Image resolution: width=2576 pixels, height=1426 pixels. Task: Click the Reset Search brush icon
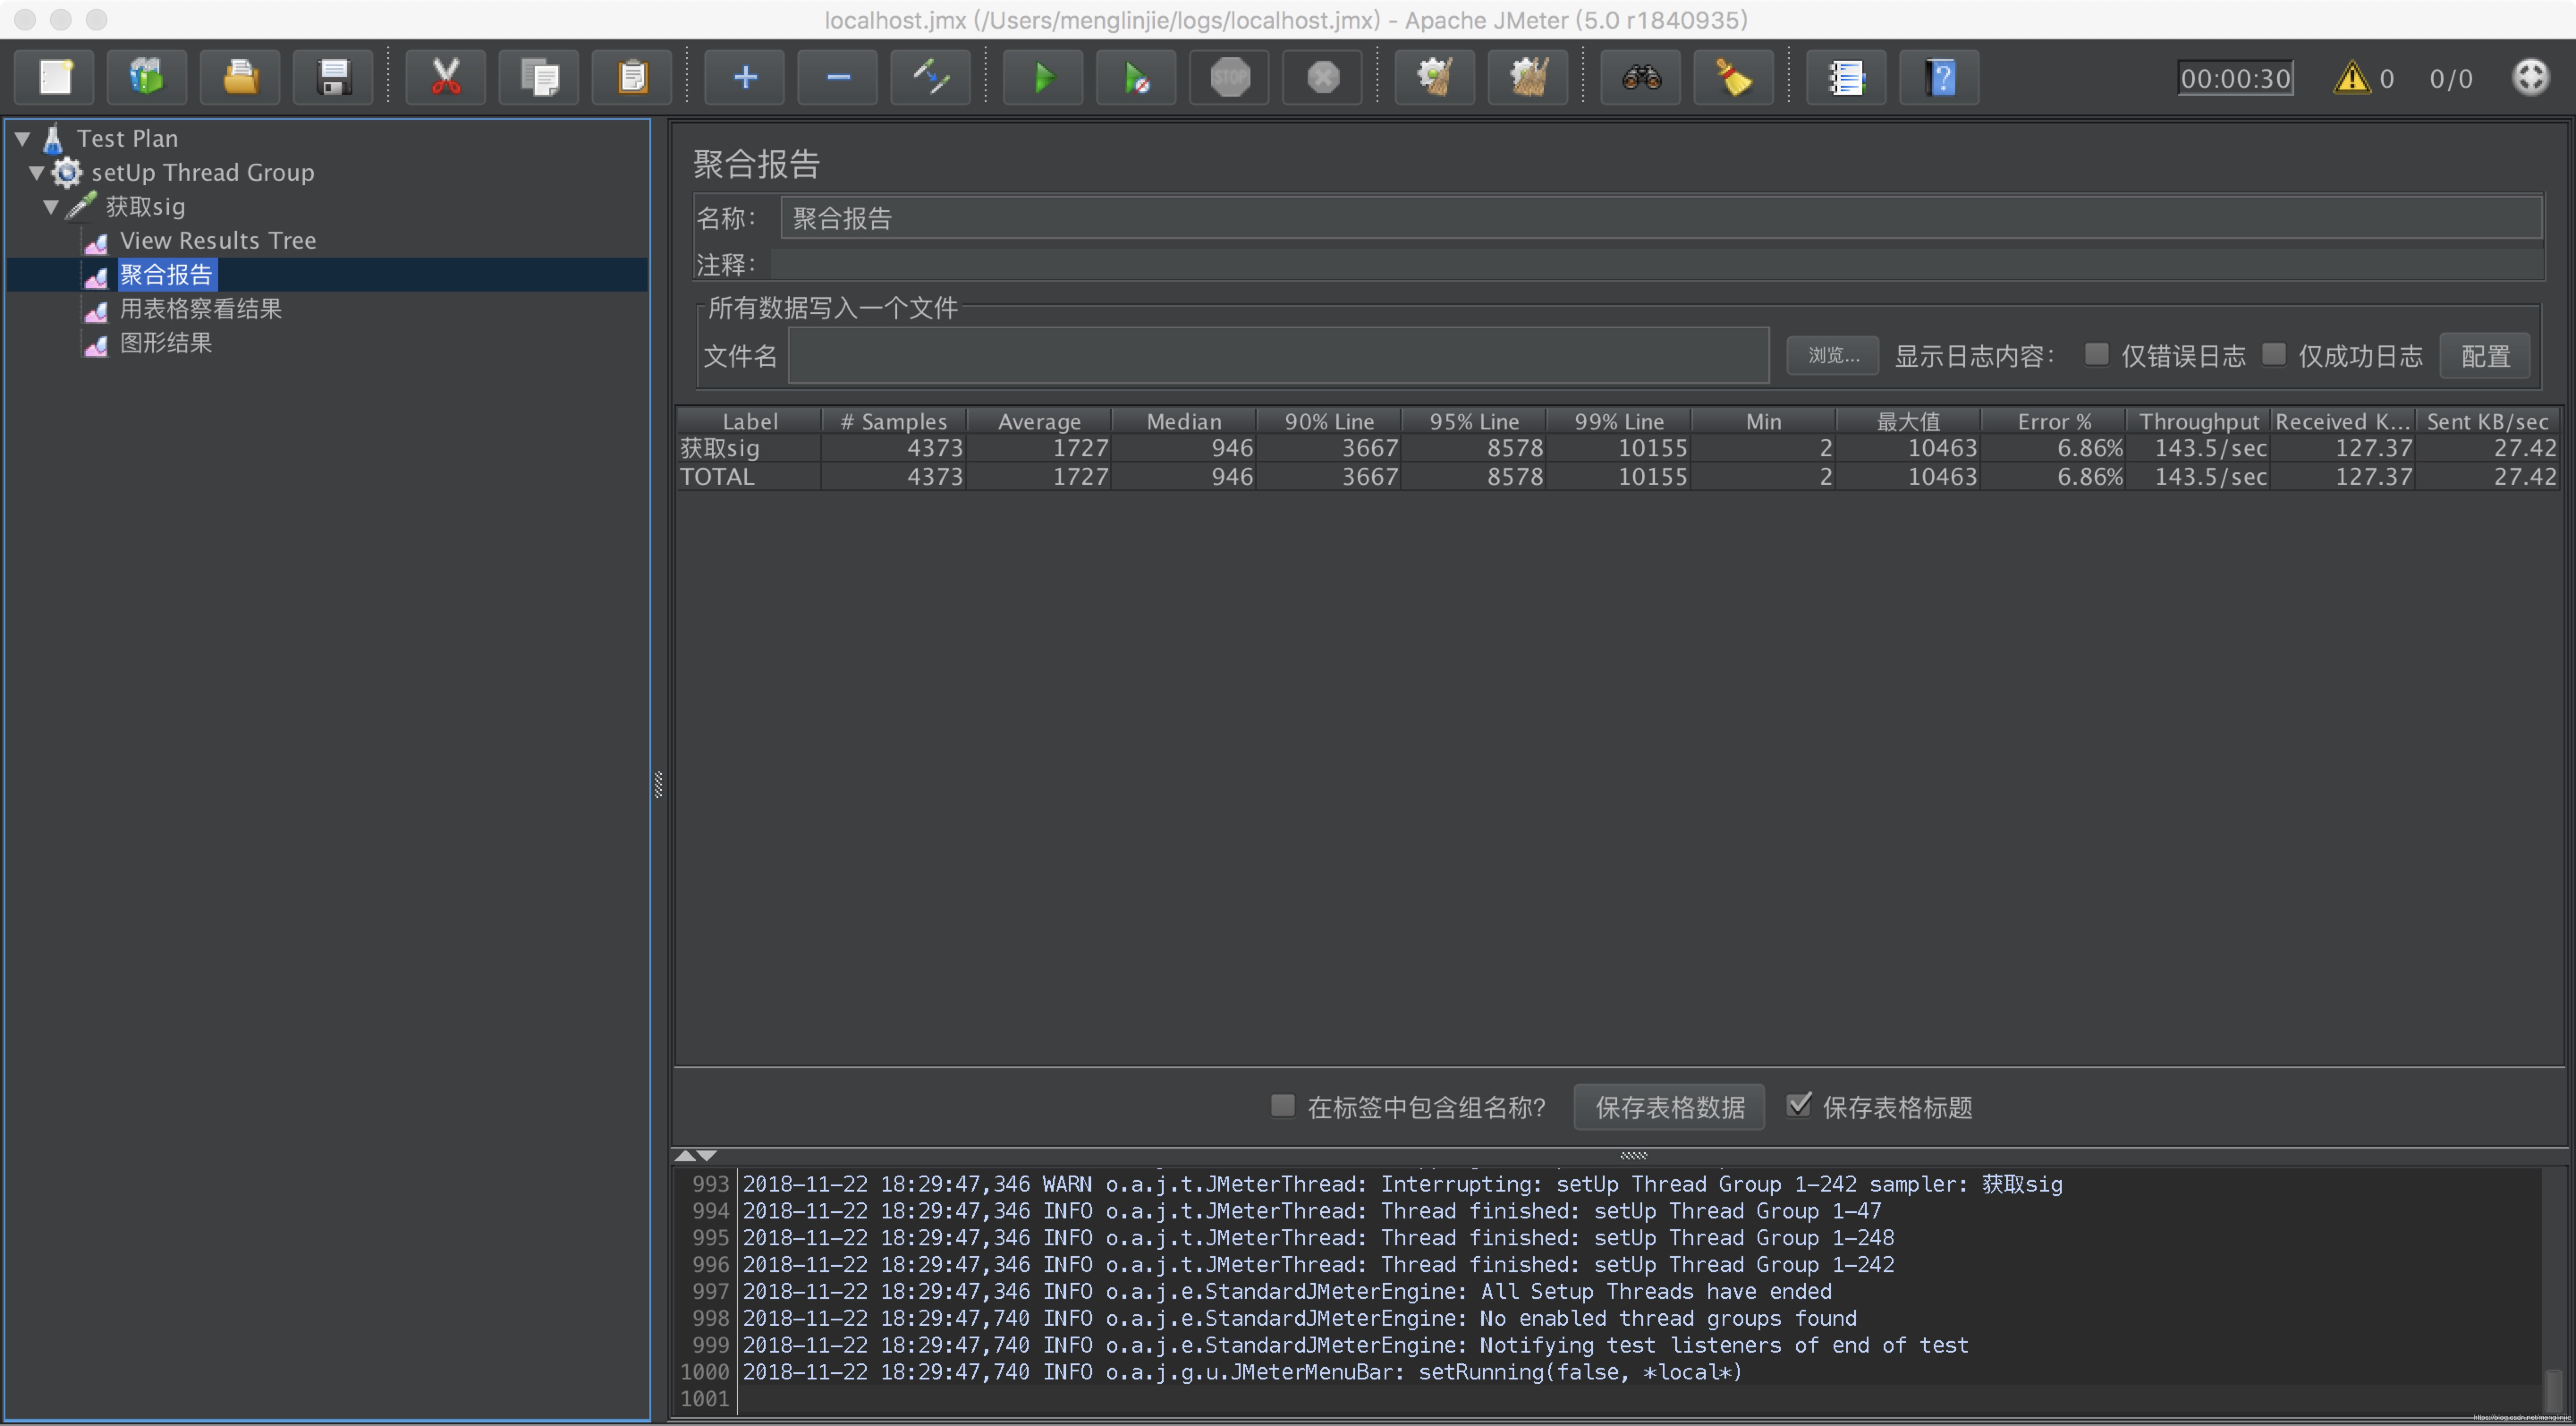[1734, 77]
